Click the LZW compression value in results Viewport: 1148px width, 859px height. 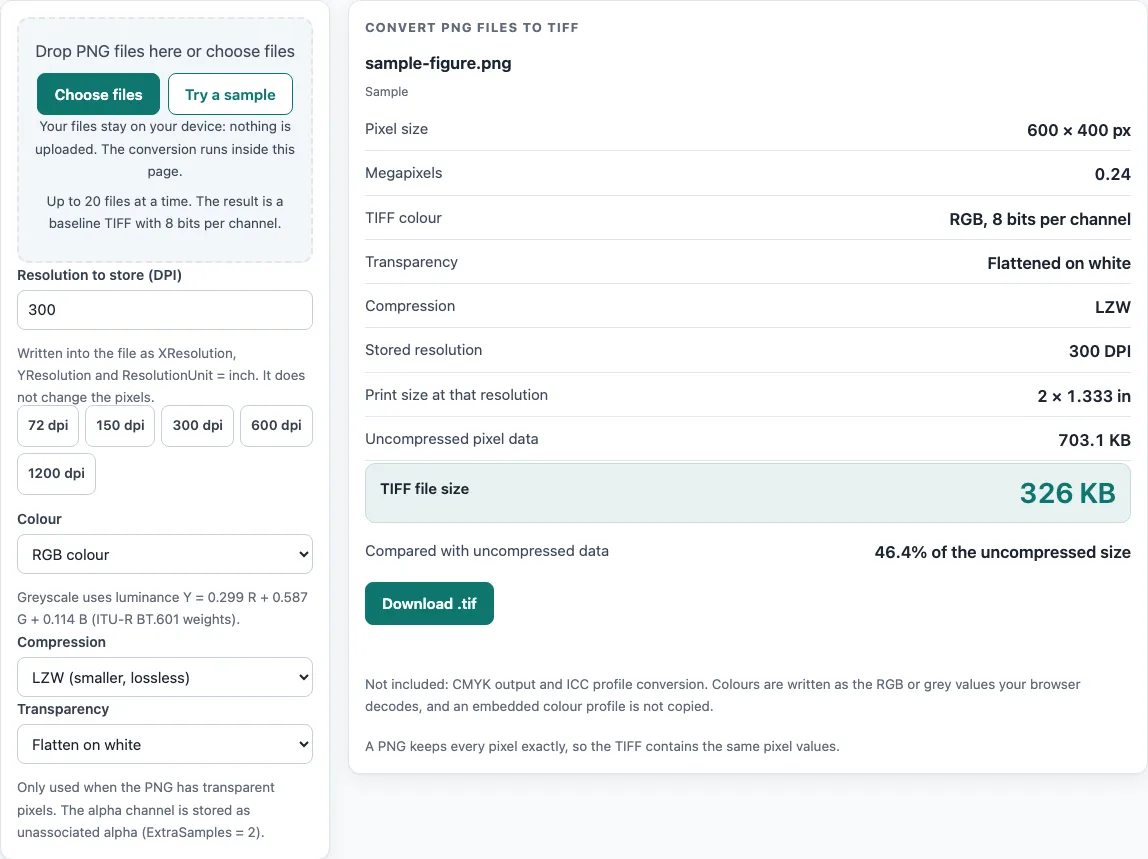coord(1112,307)
